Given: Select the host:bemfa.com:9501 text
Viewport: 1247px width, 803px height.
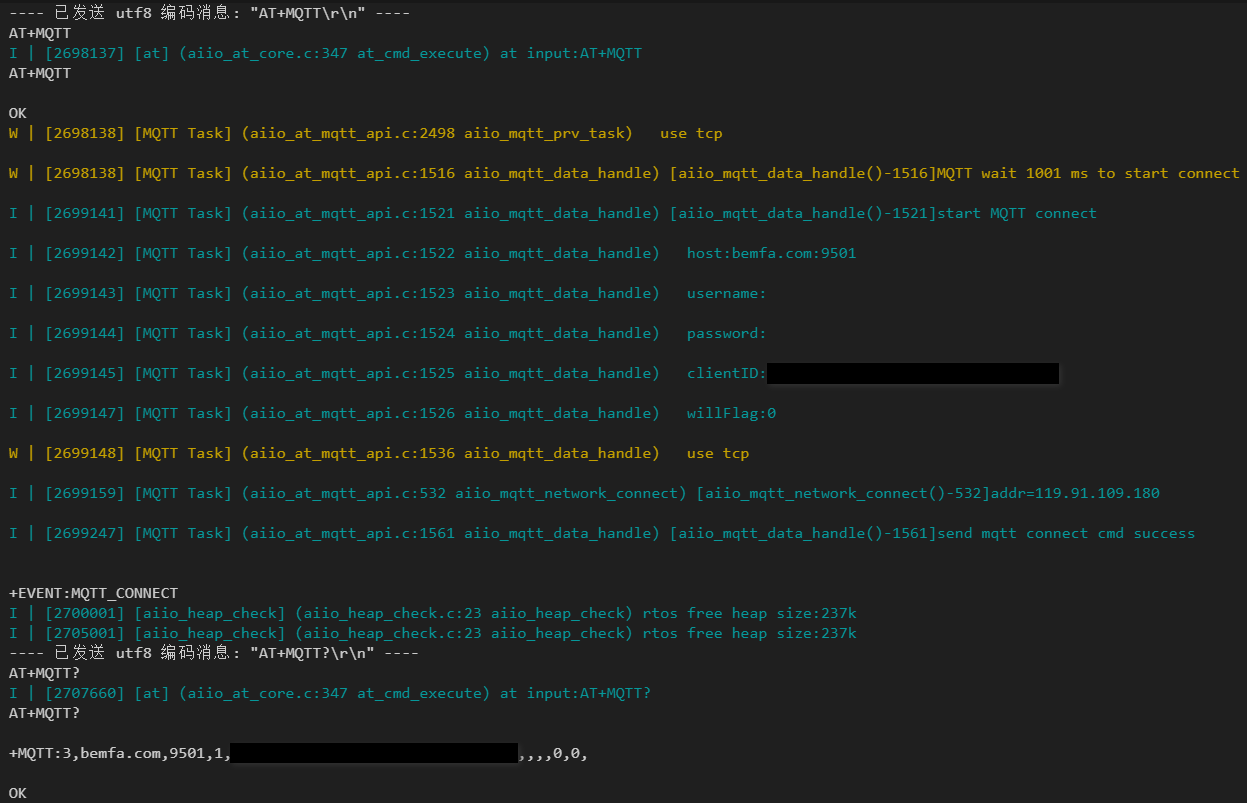Looking at the screenshot, I should pos(771,253).
